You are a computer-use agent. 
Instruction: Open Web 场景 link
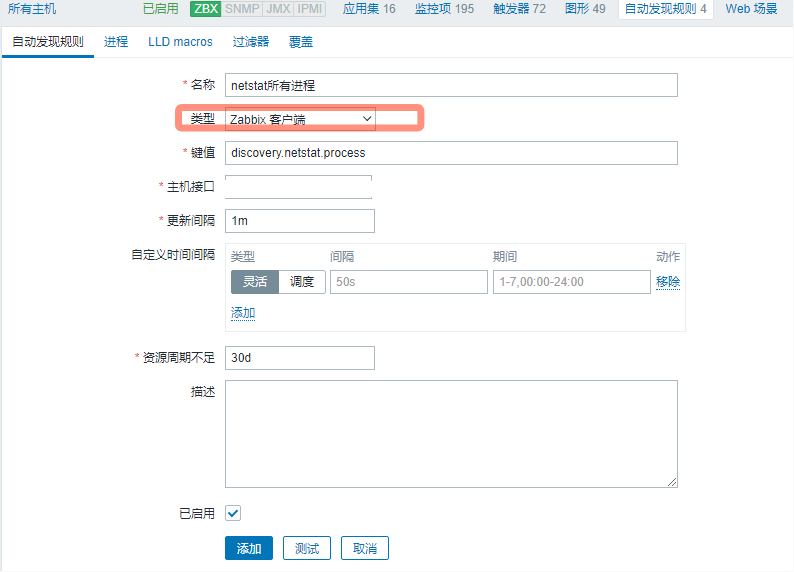(x=751, y=9)
